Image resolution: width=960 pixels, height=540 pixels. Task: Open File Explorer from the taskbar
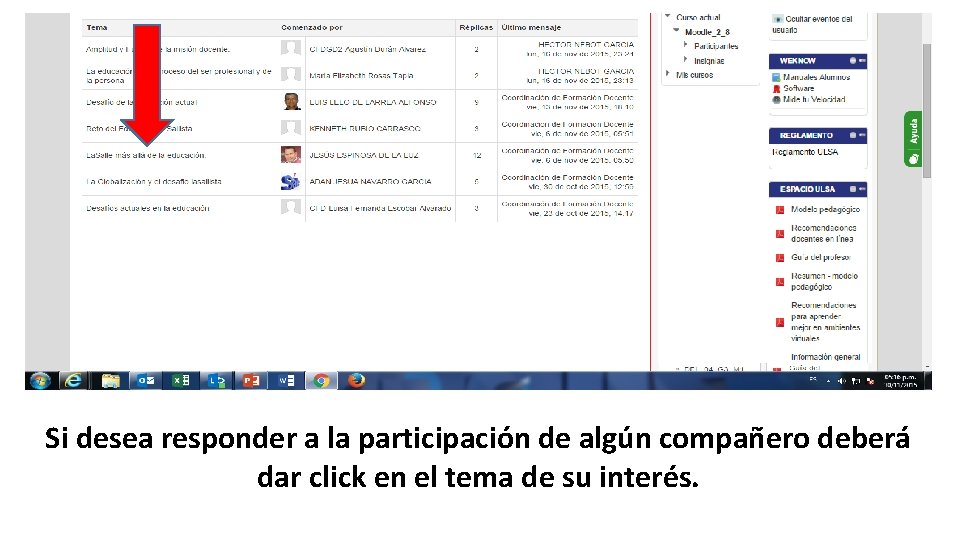[110, 381]
